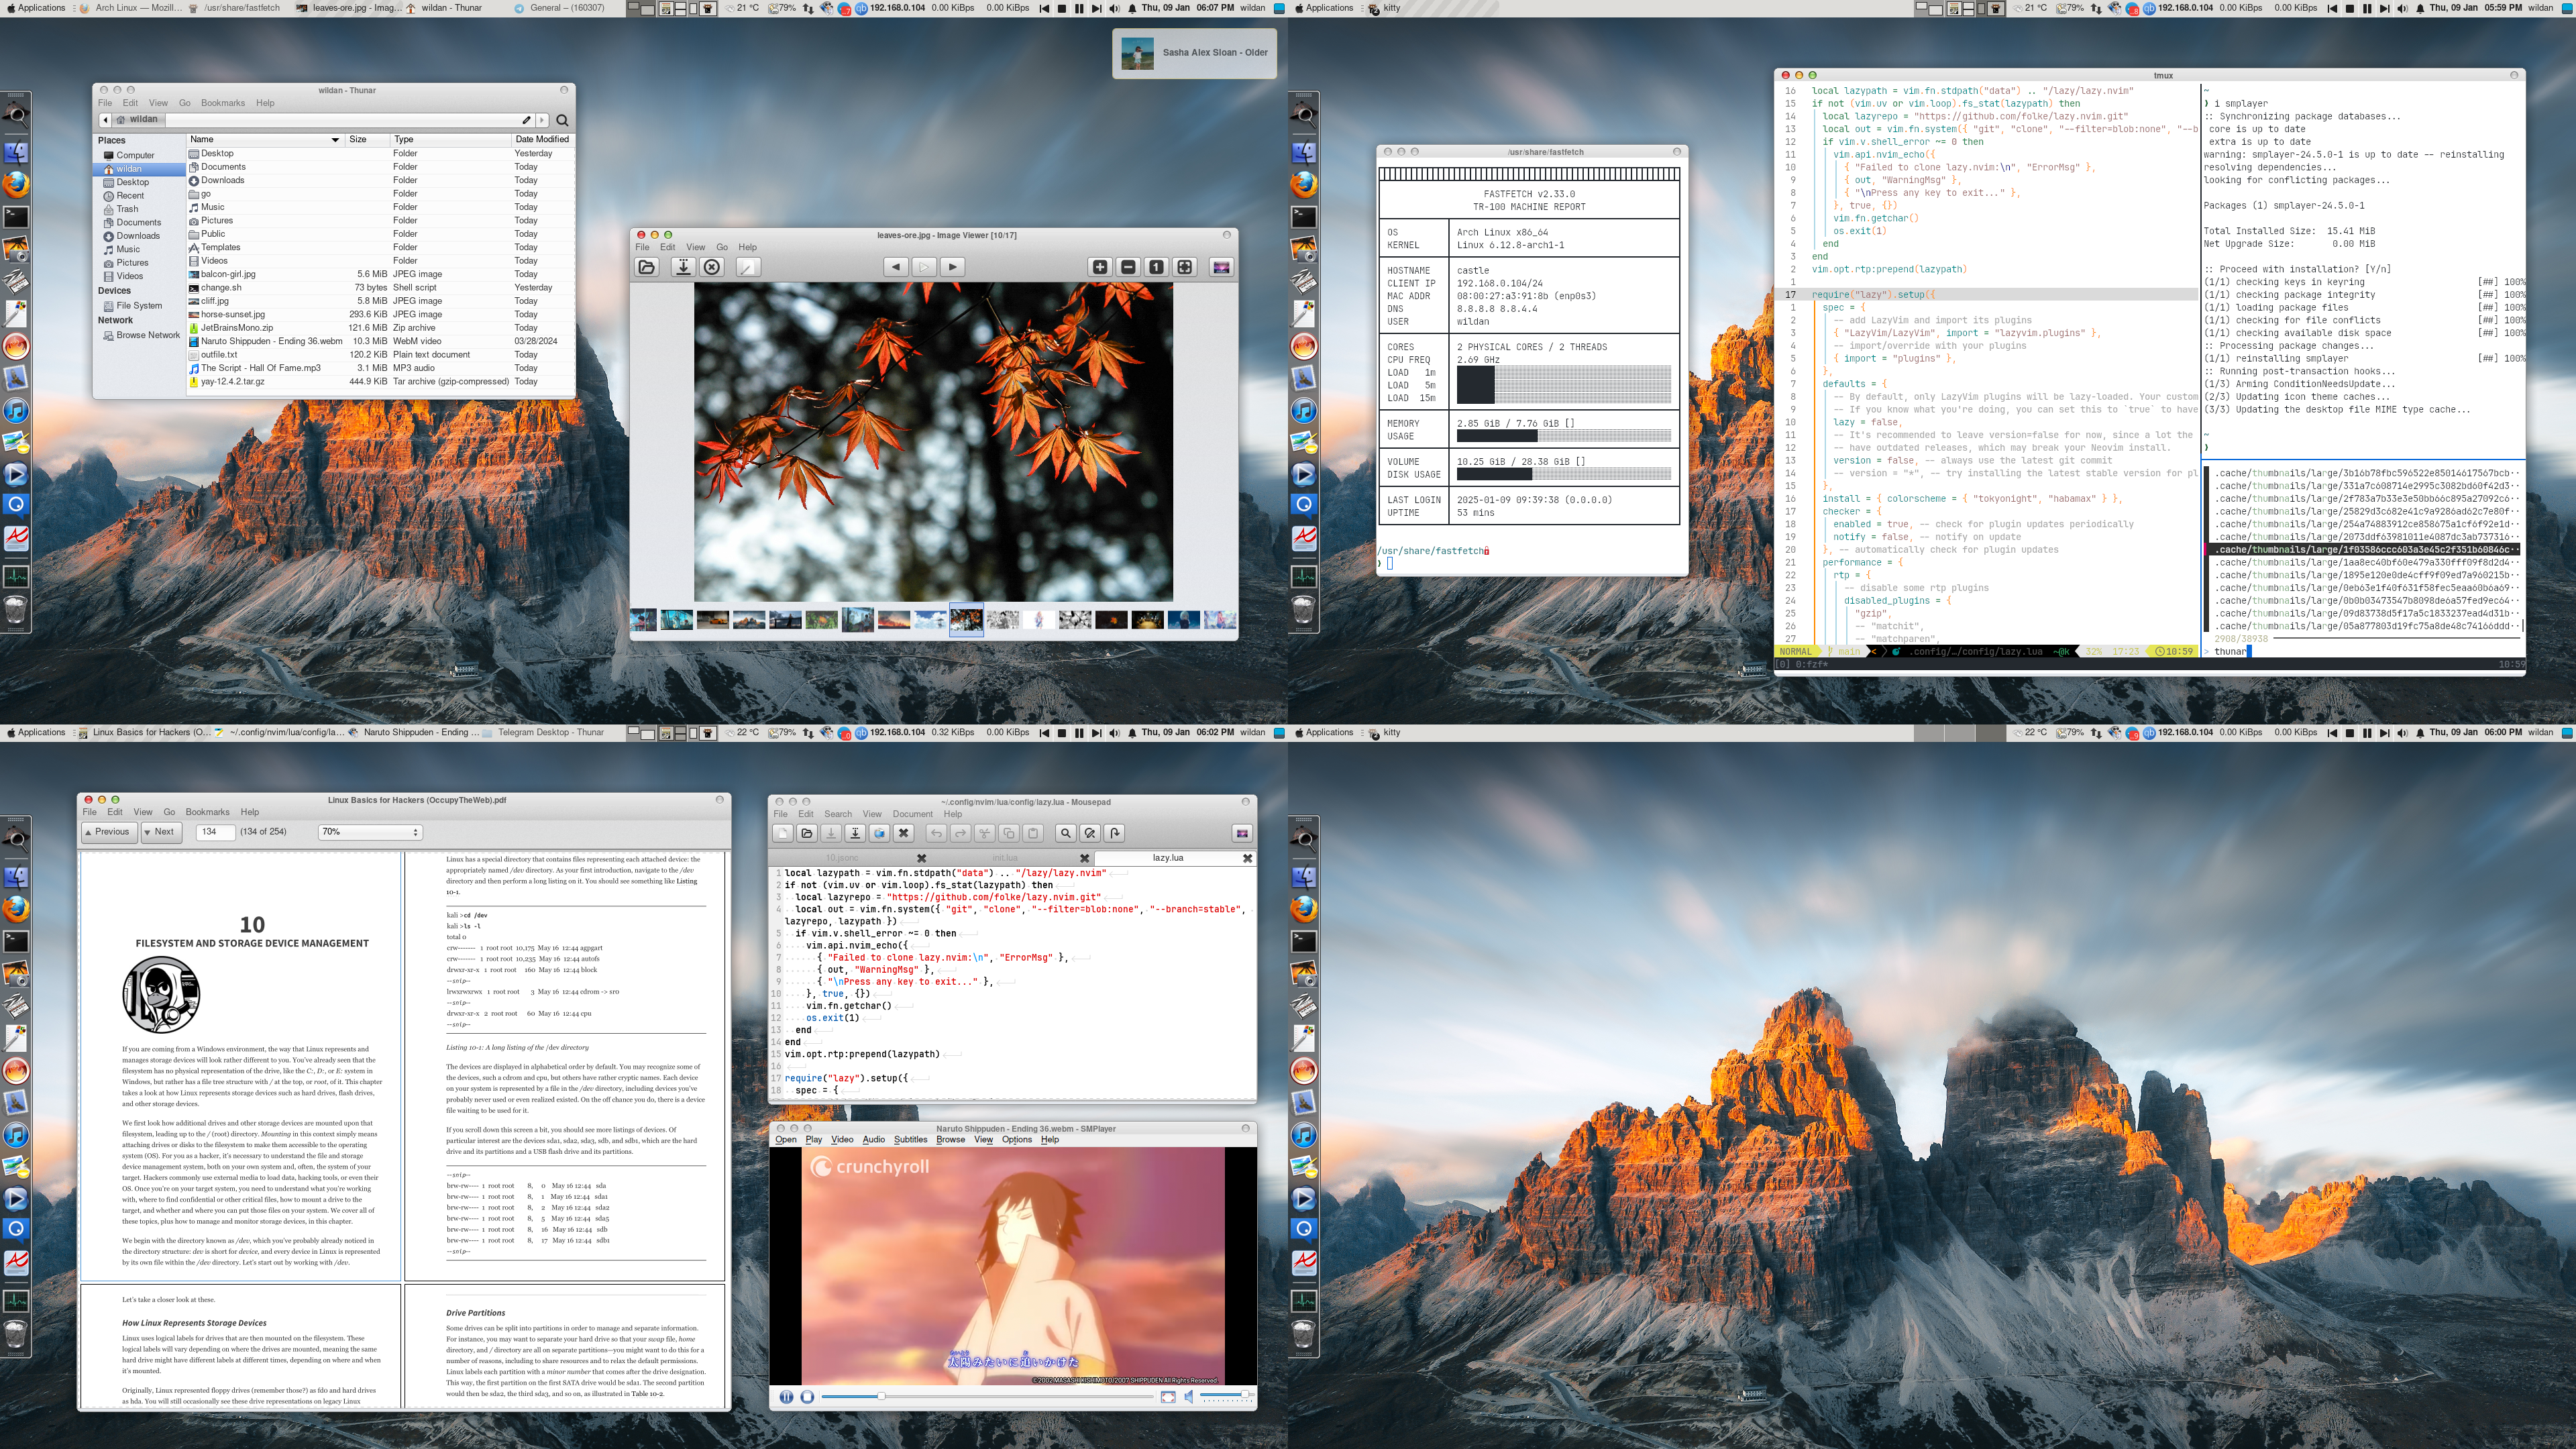Click 'Telegram Desktop - Thunar' taskbar button

[x=544, y=733]
